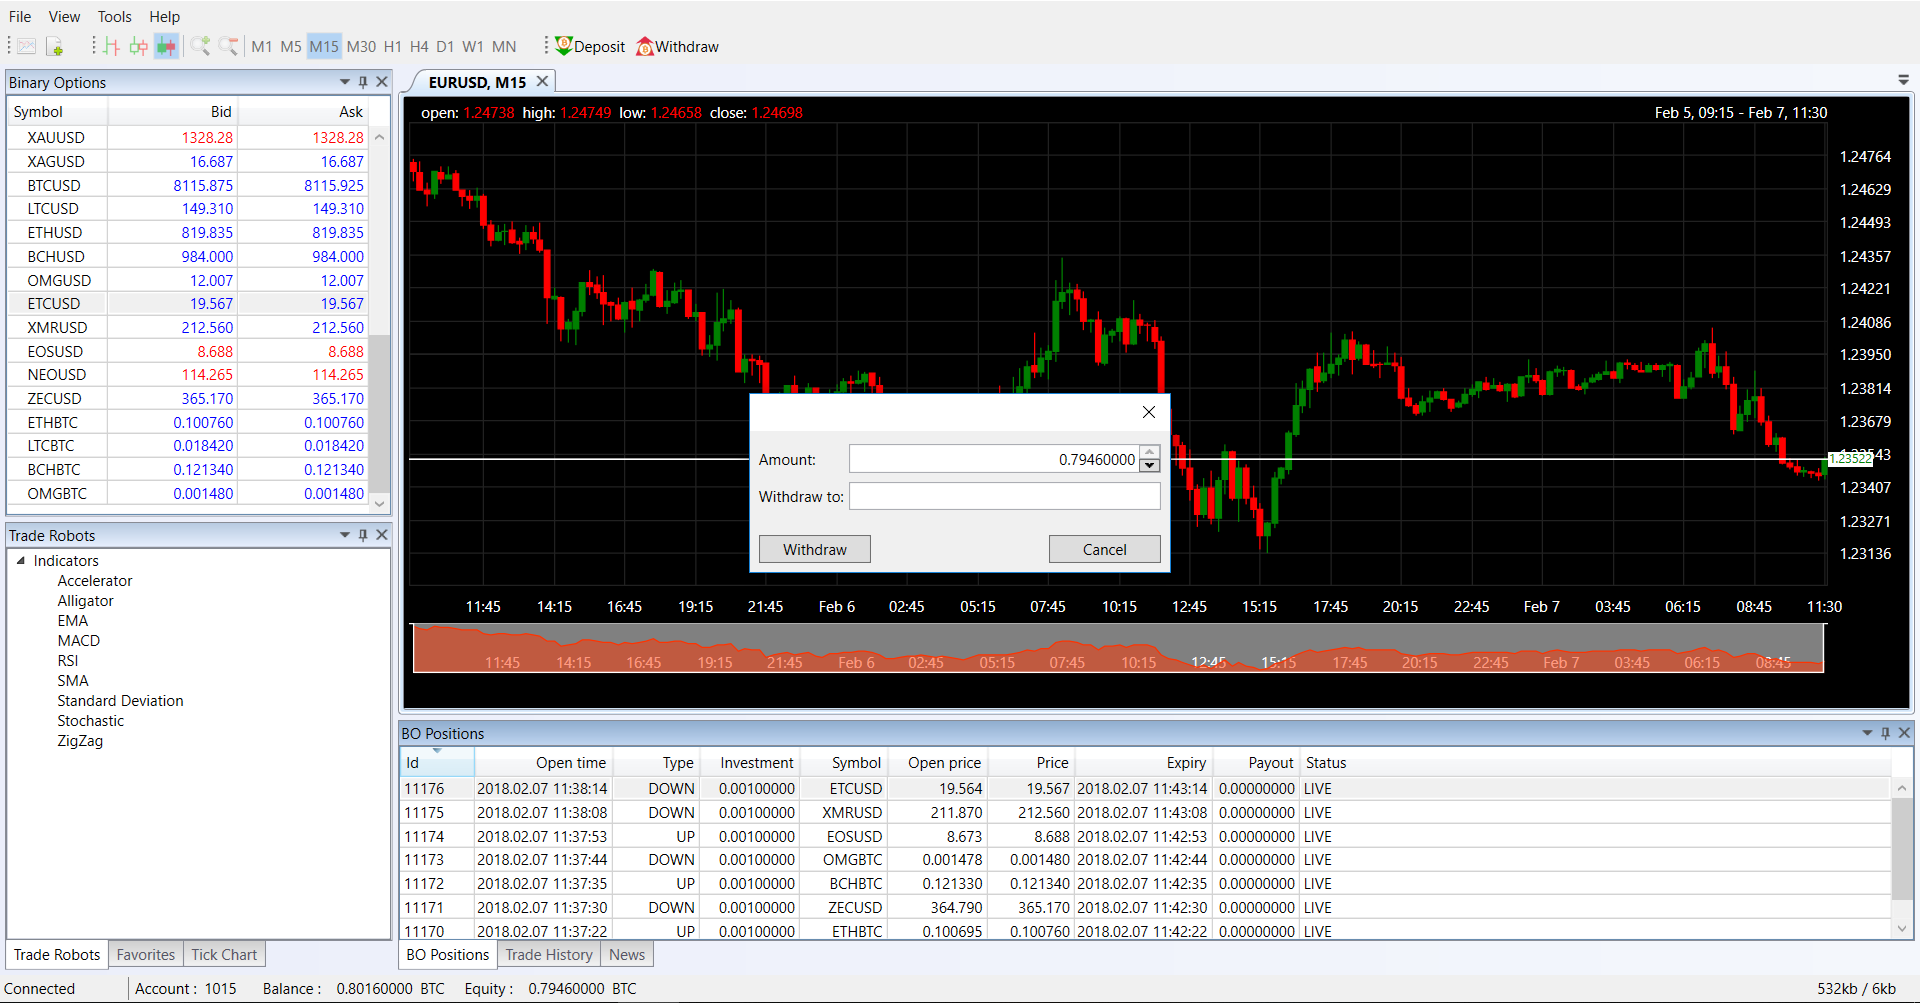Click the new document icon in toolbar
Screen dimensions: 1920x1003
point(54,47)
